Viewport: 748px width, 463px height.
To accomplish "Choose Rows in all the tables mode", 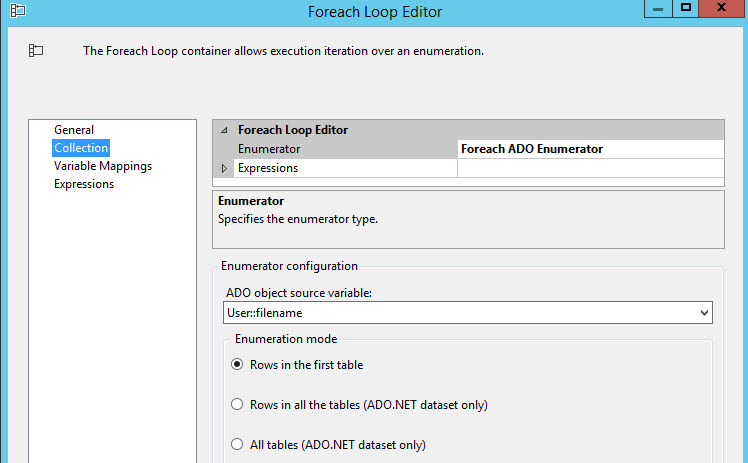I will (237, 405).
